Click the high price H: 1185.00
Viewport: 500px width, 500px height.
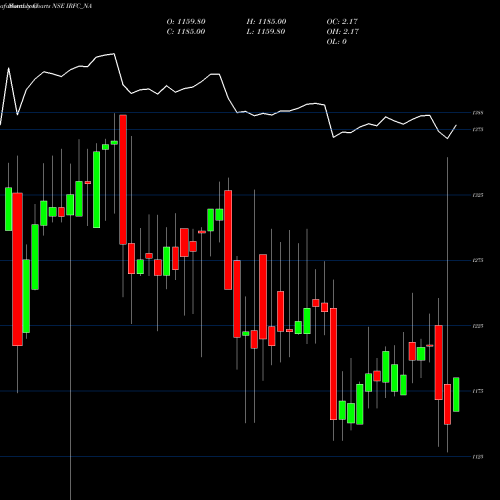pos(266,22)
